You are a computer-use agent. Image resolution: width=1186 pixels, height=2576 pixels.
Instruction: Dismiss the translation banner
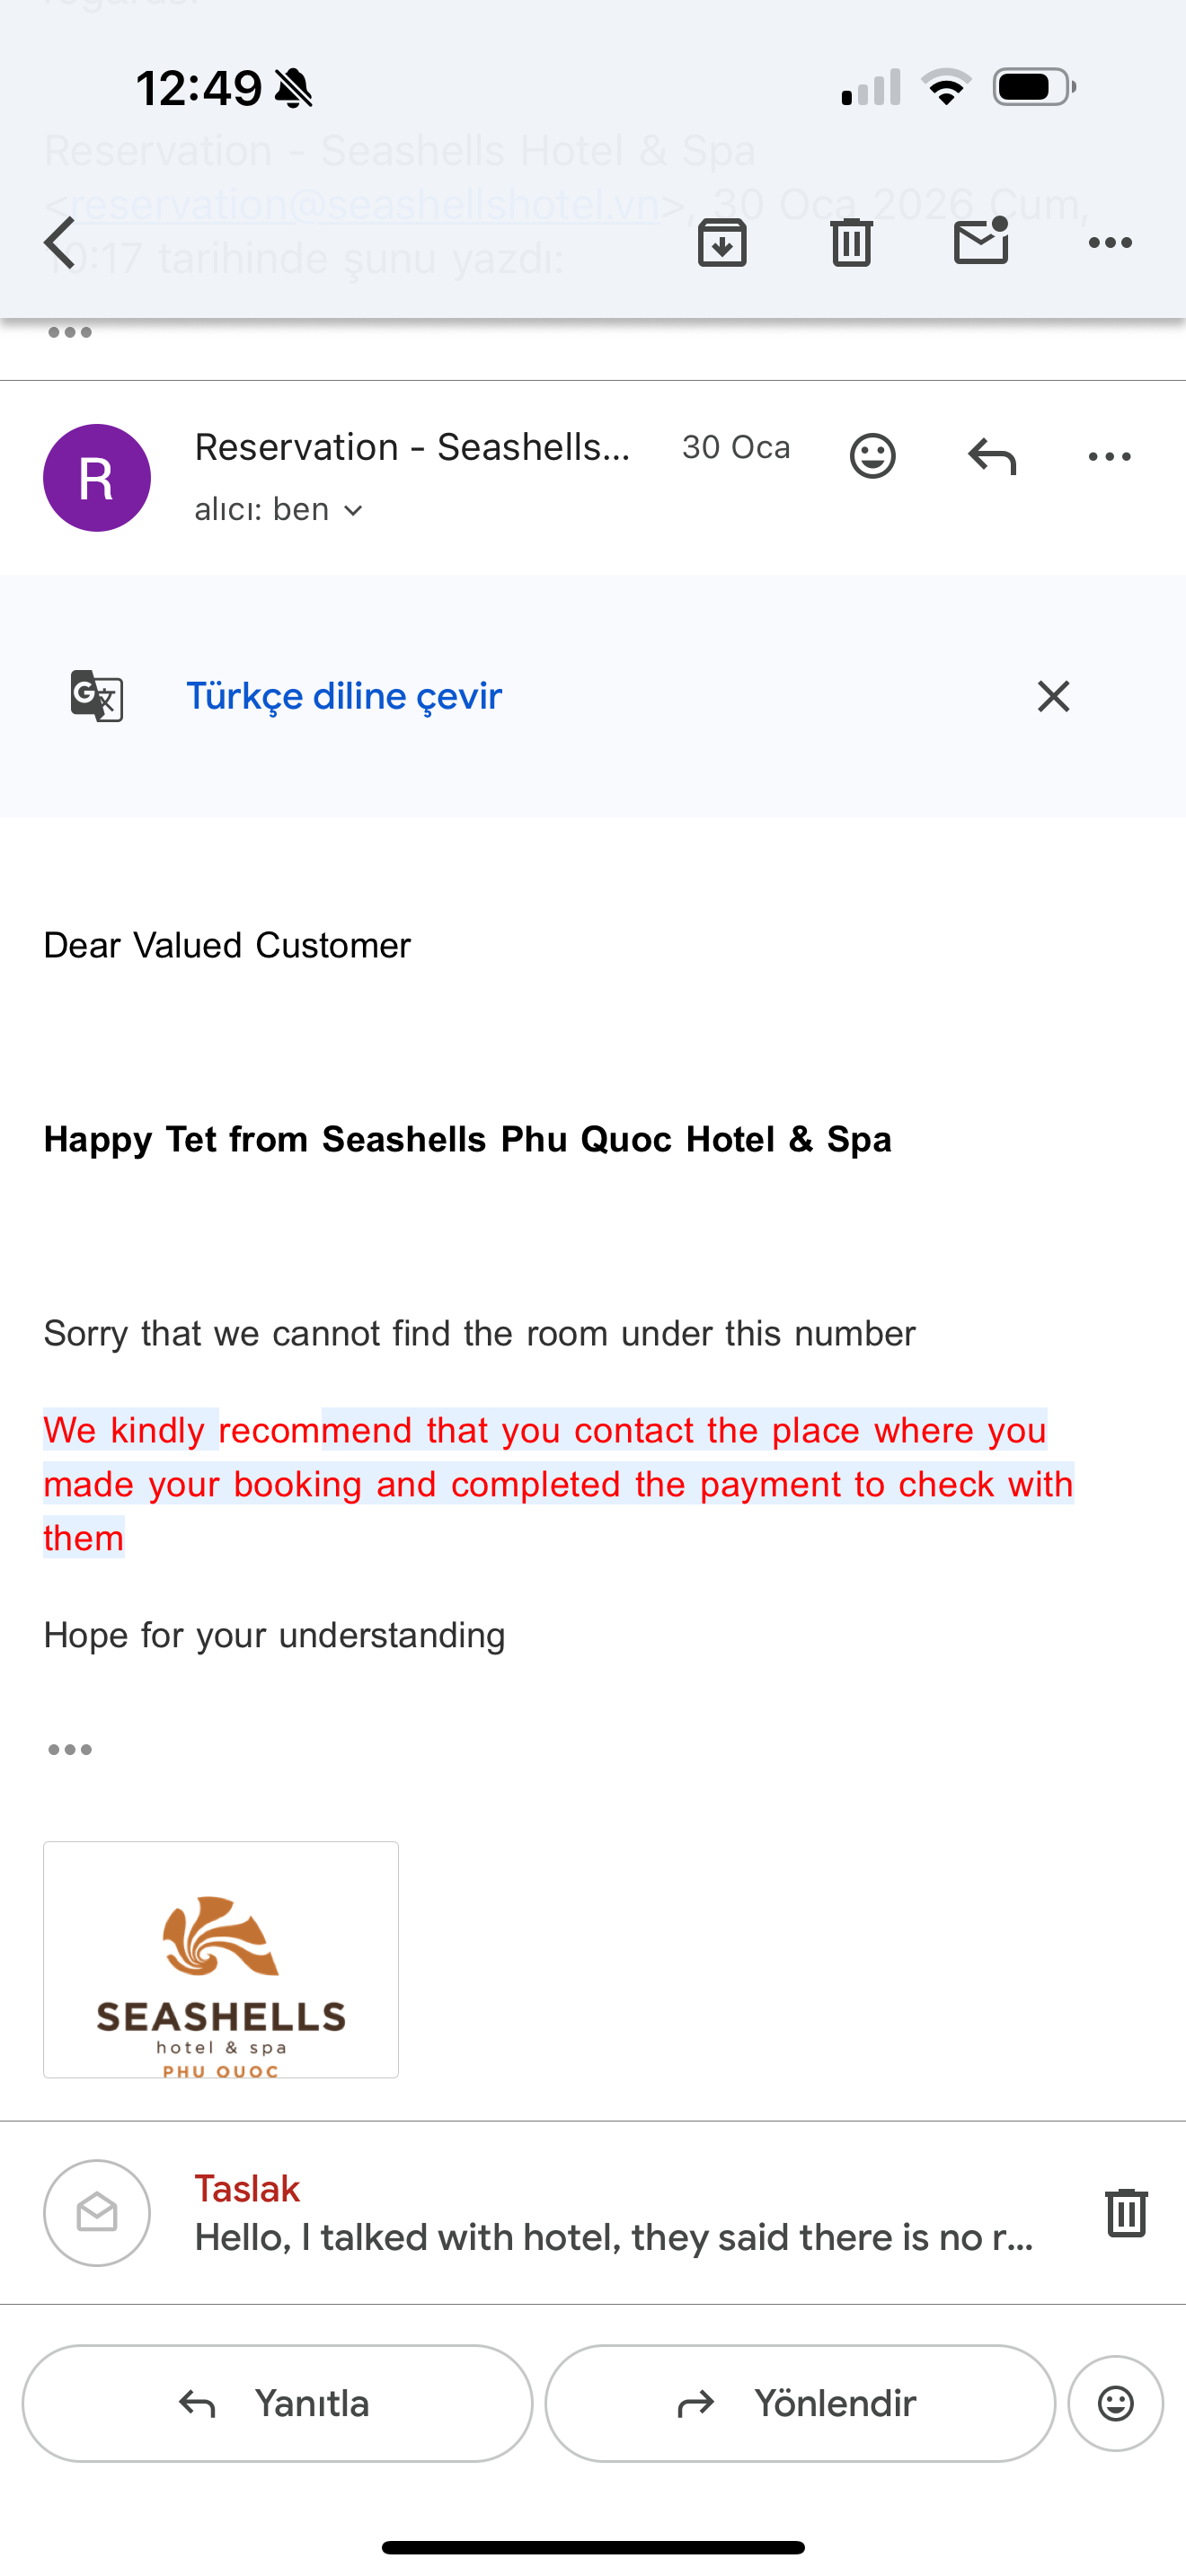pos(1053,696)
